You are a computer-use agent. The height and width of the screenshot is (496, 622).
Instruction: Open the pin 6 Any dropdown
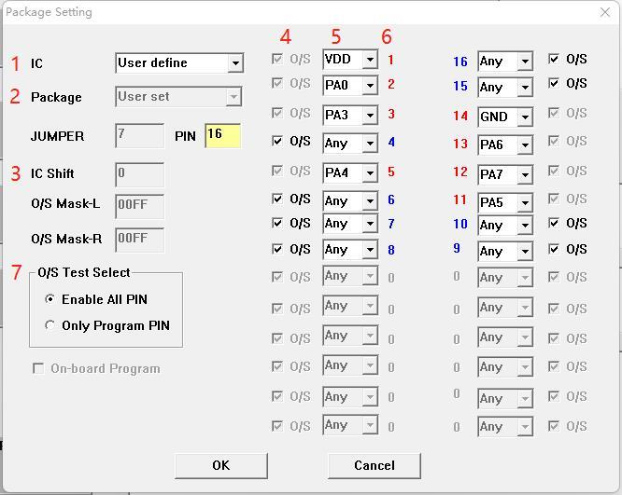350,201
